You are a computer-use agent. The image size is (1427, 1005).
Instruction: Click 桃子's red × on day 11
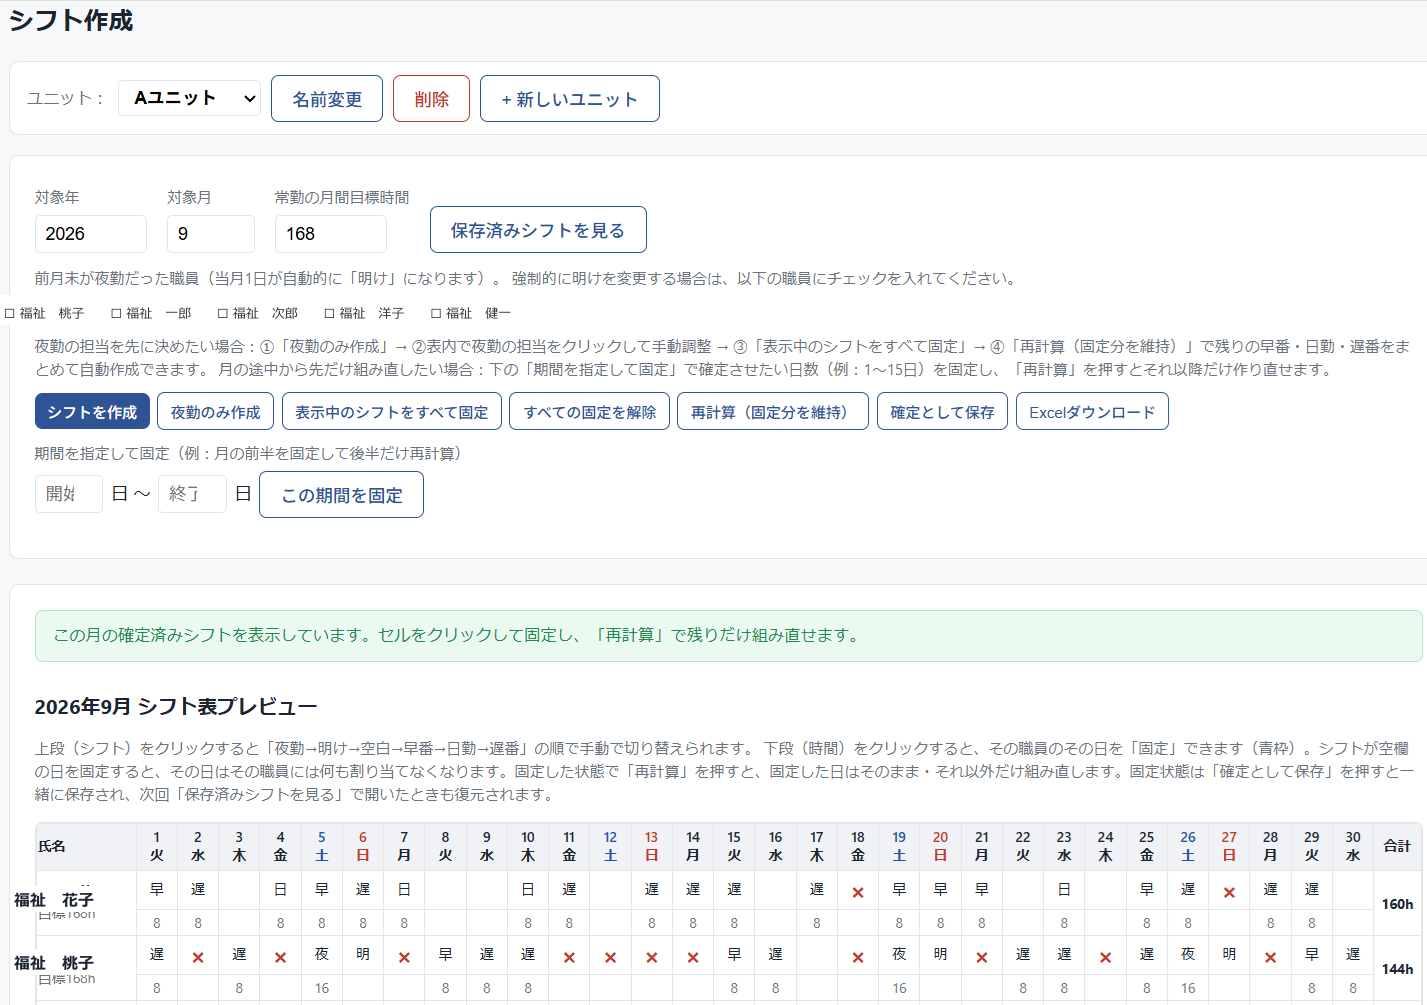(569, 957)
